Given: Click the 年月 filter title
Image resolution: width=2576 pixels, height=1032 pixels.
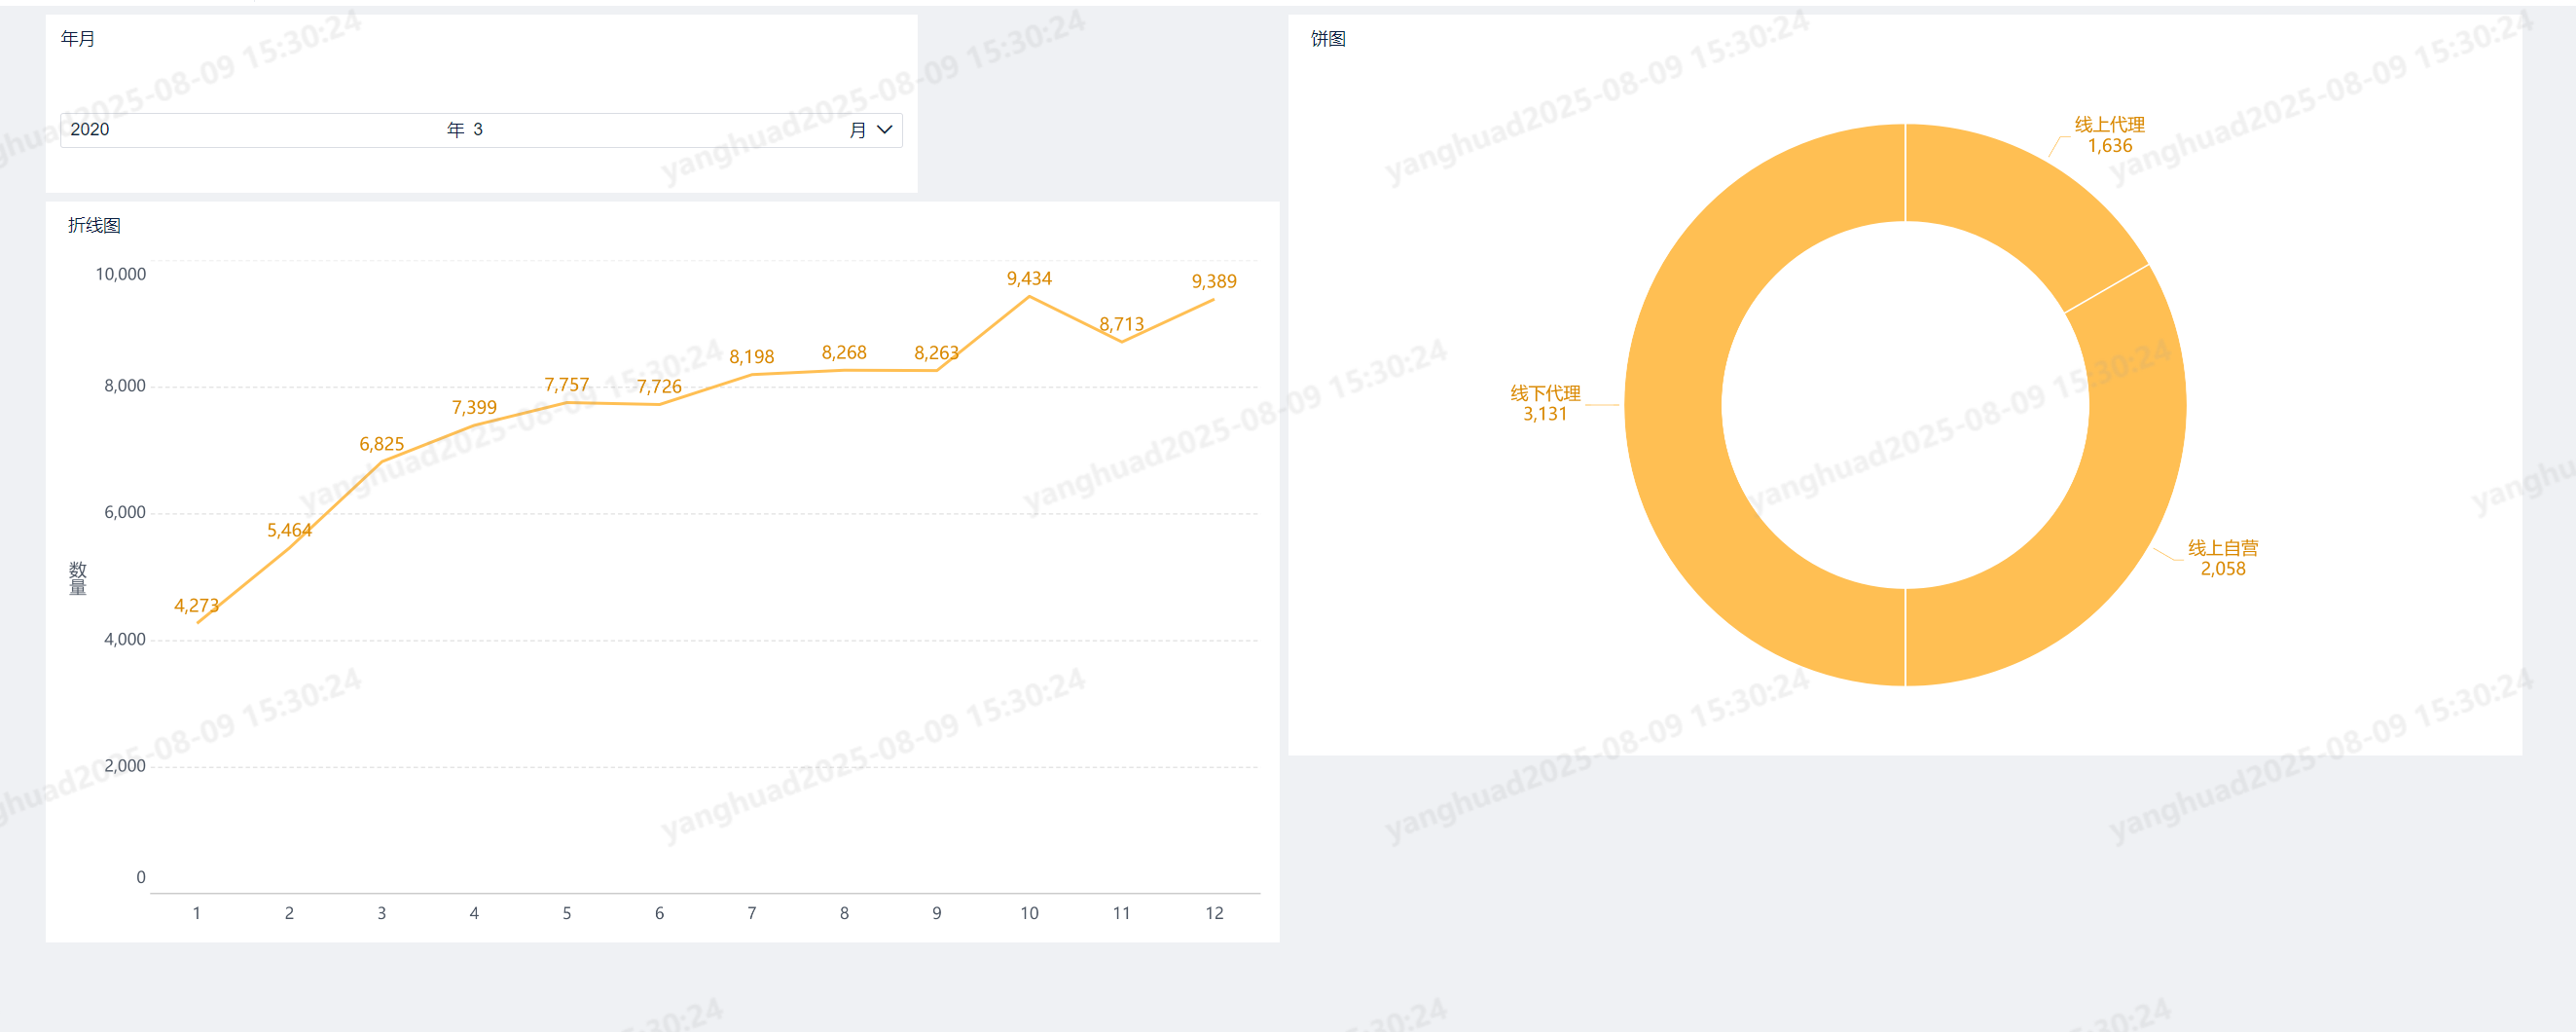Looking at the screenshot, I should [78, 39].
